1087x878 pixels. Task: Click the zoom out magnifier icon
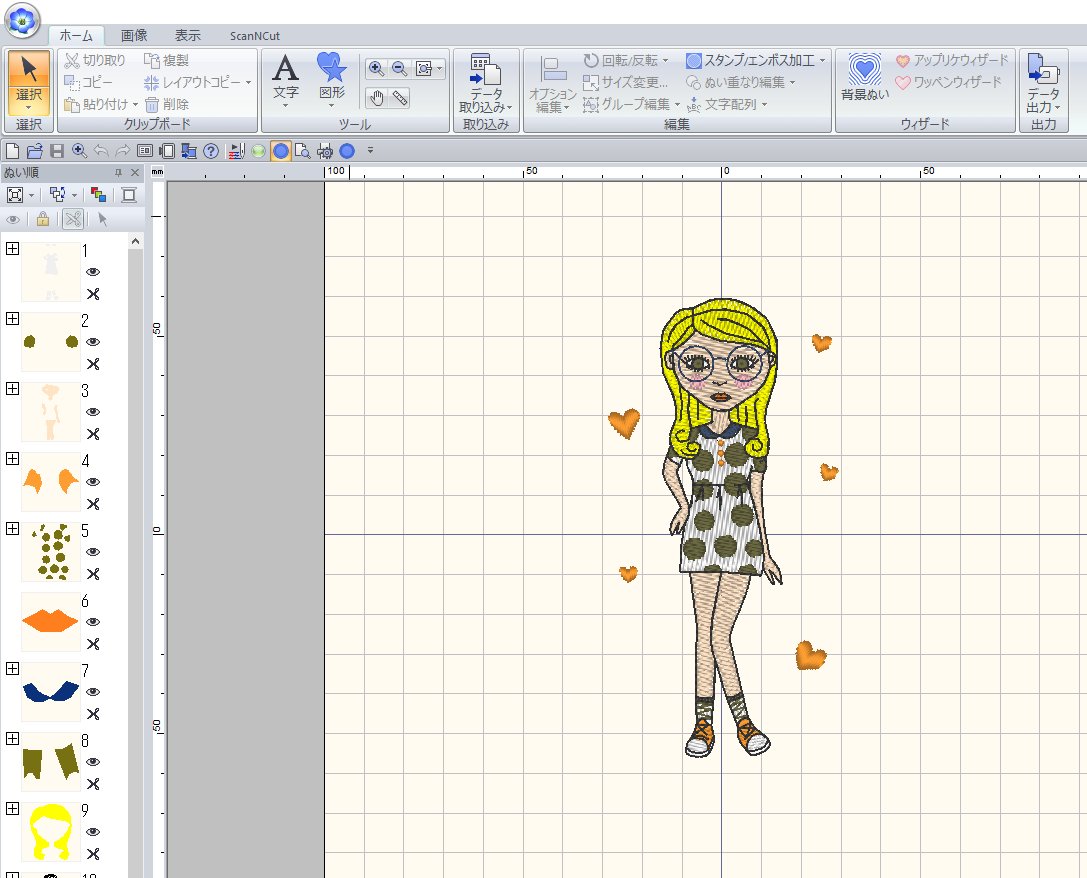click(x=400, y=68)
